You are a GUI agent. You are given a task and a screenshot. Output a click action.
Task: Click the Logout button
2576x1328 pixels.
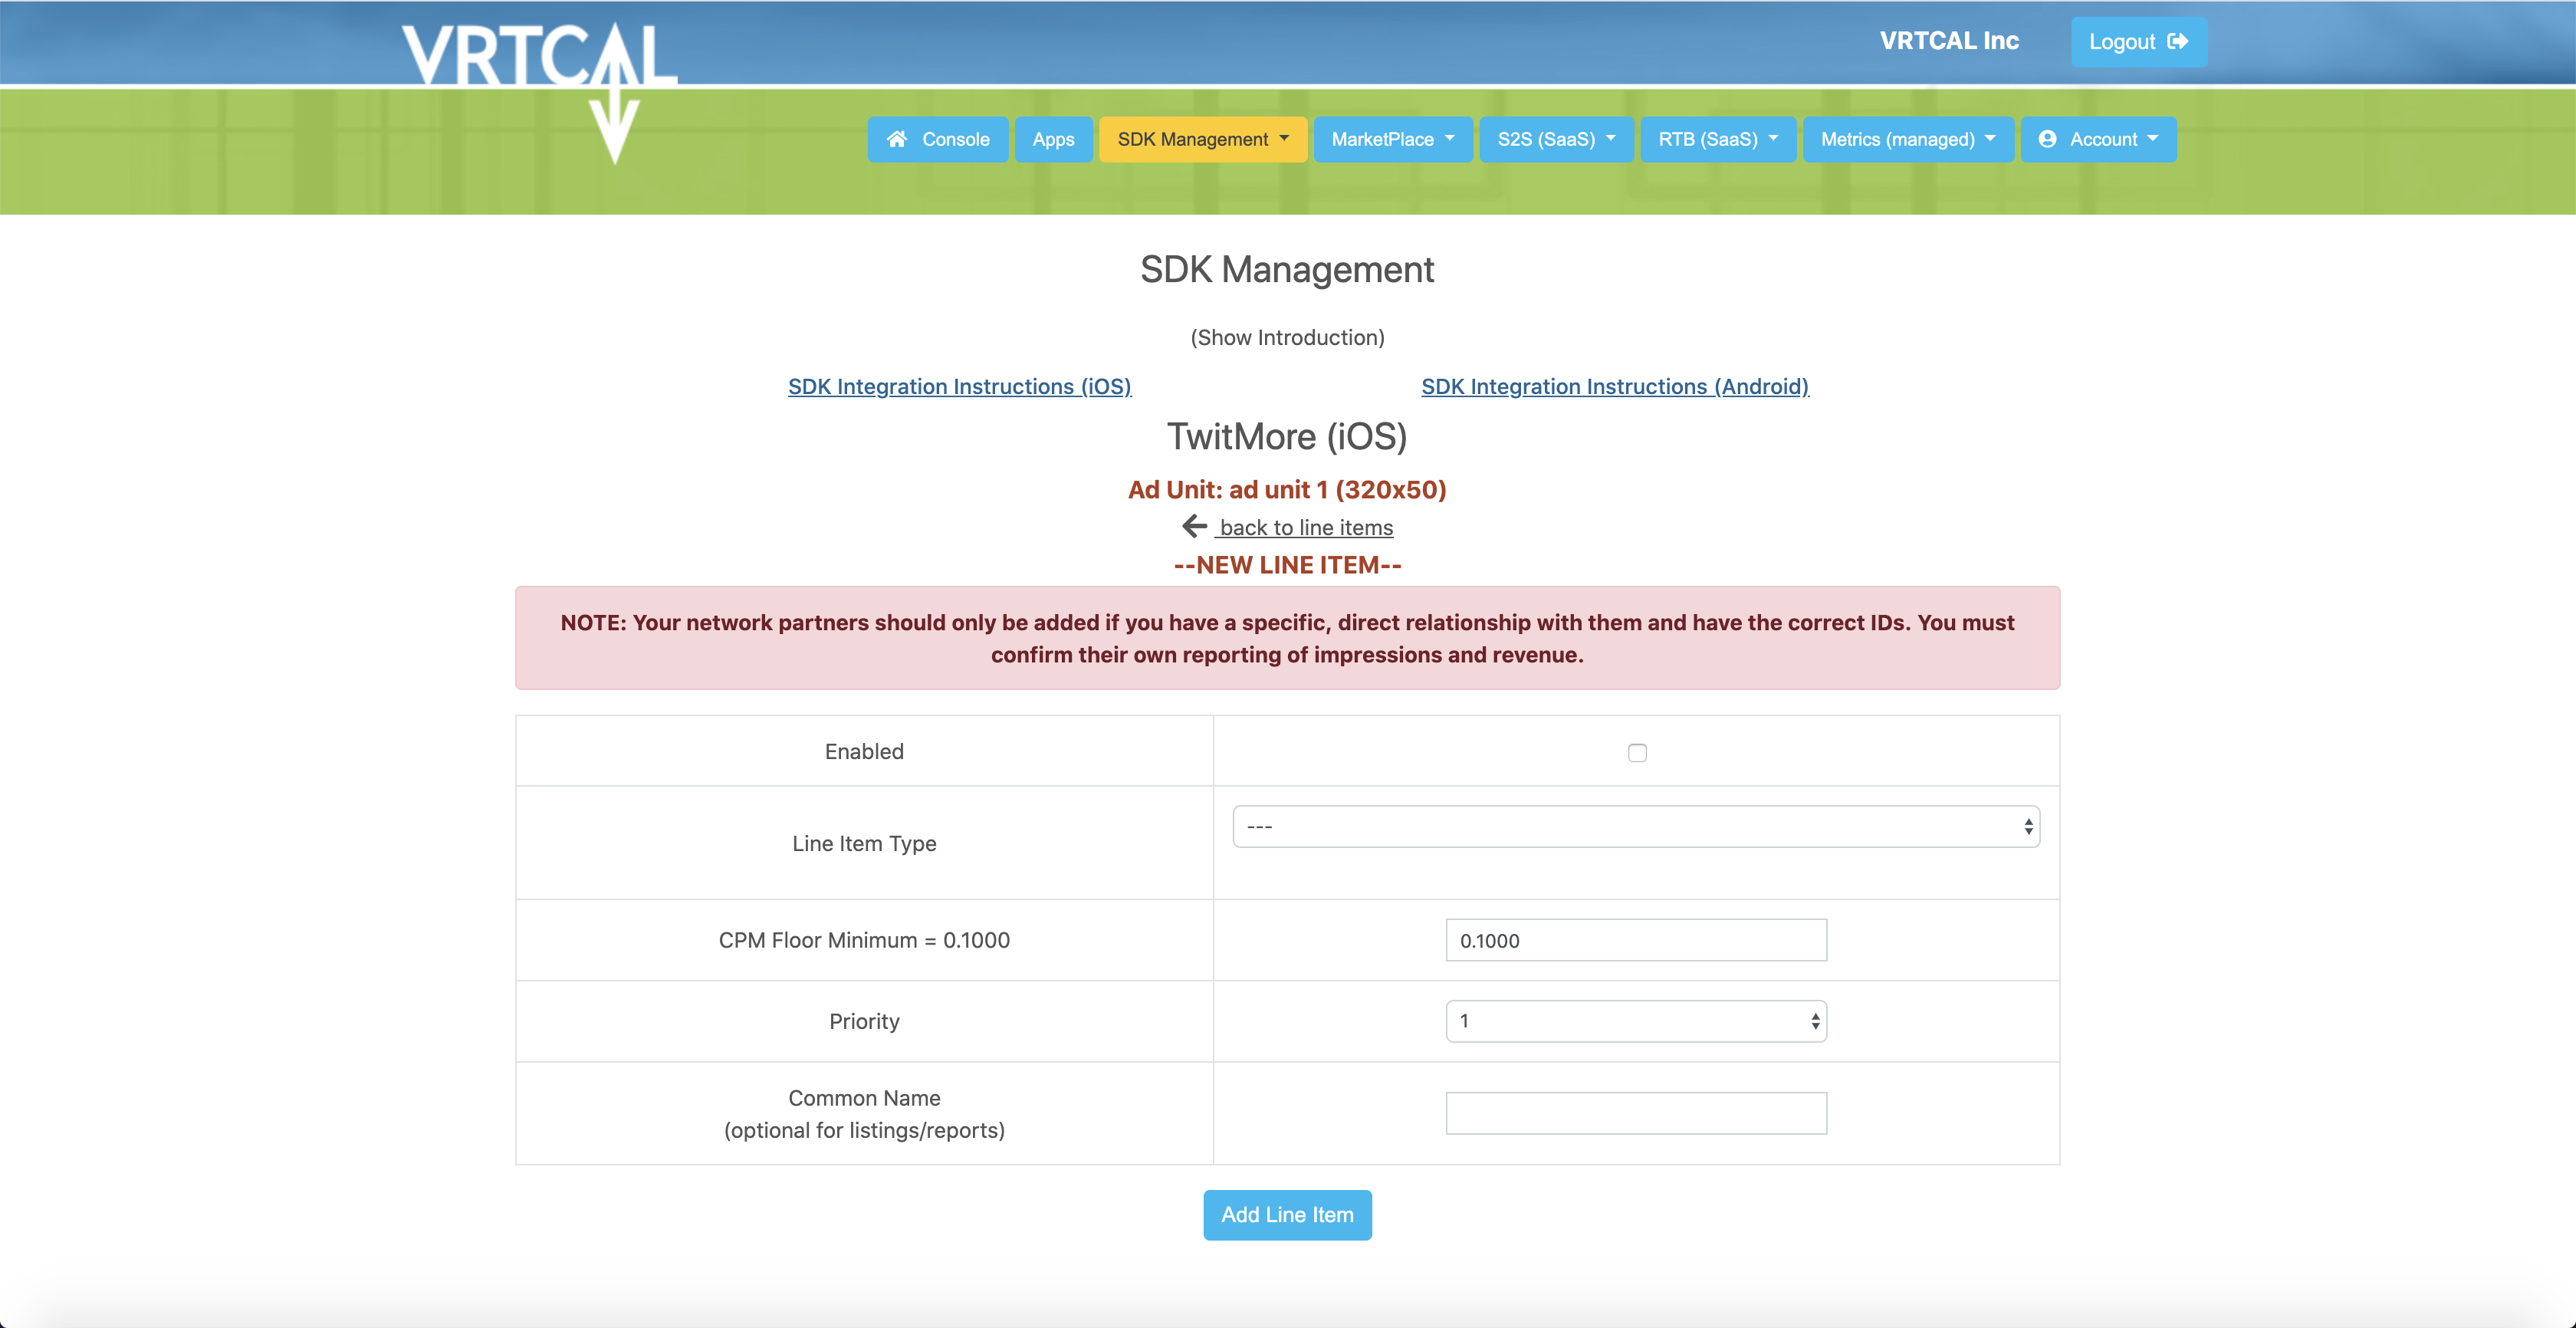point(2138,42)
